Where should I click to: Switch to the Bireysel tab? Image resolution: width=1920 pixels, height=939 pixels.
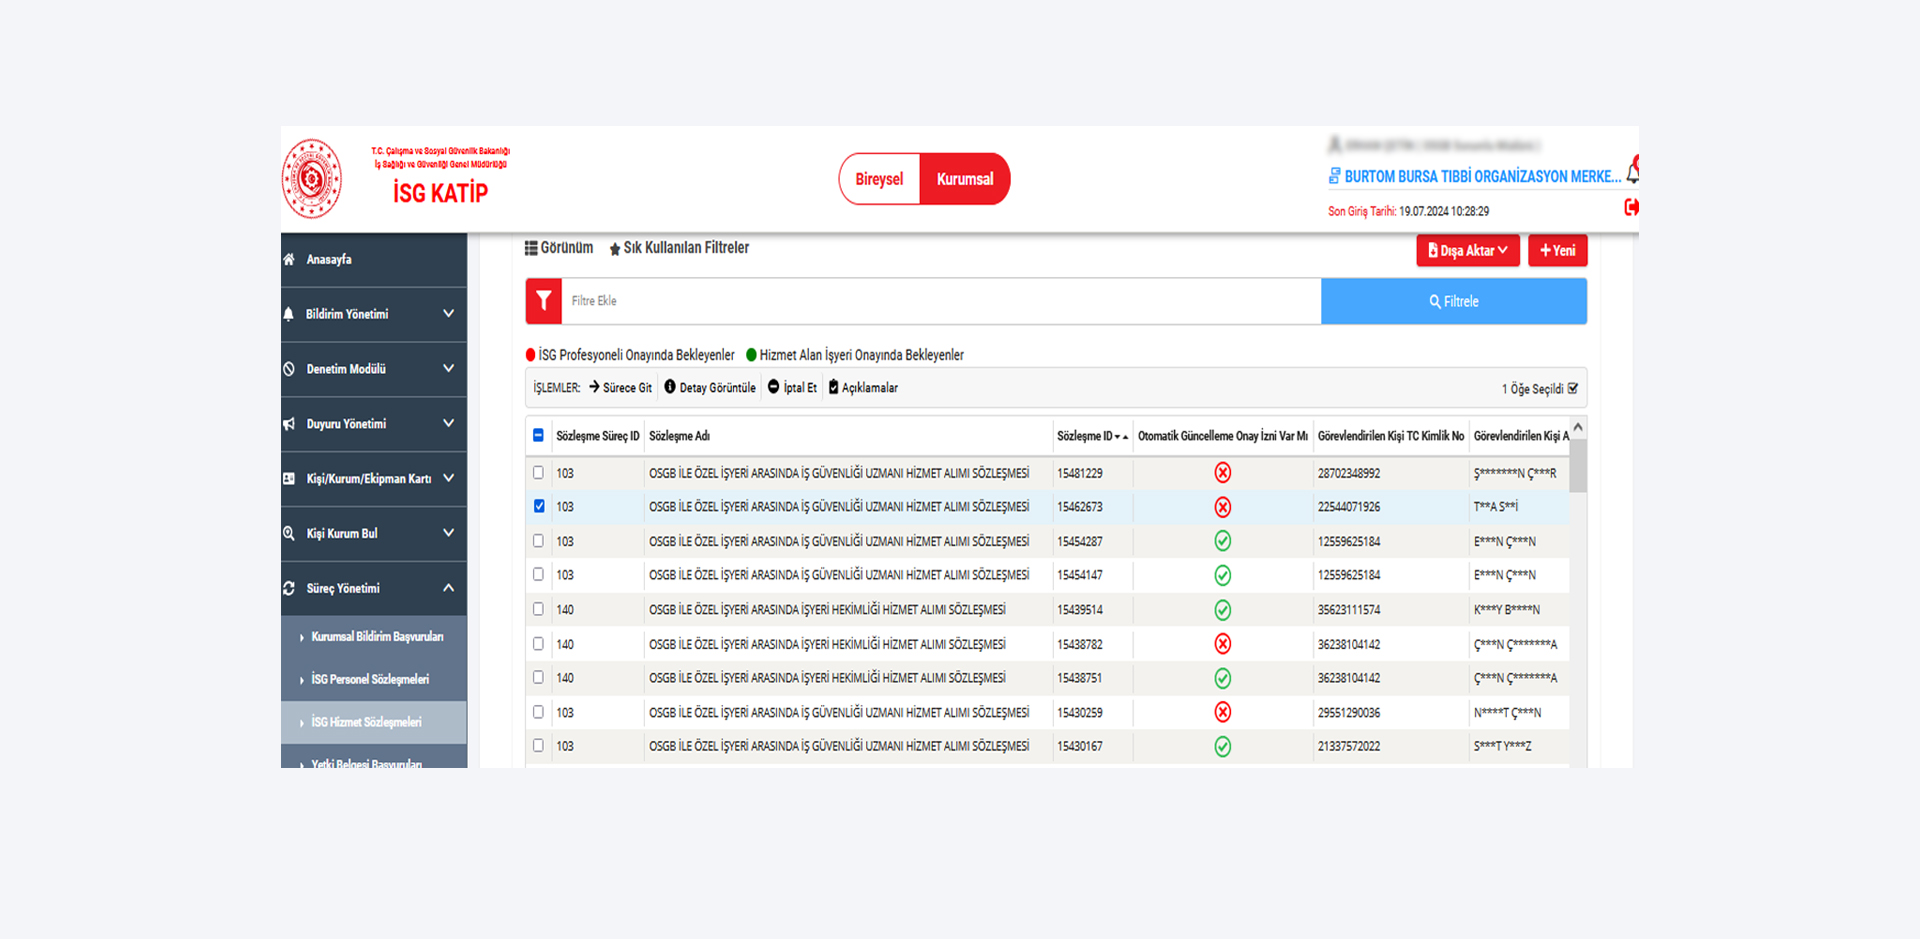click(879, 179)
